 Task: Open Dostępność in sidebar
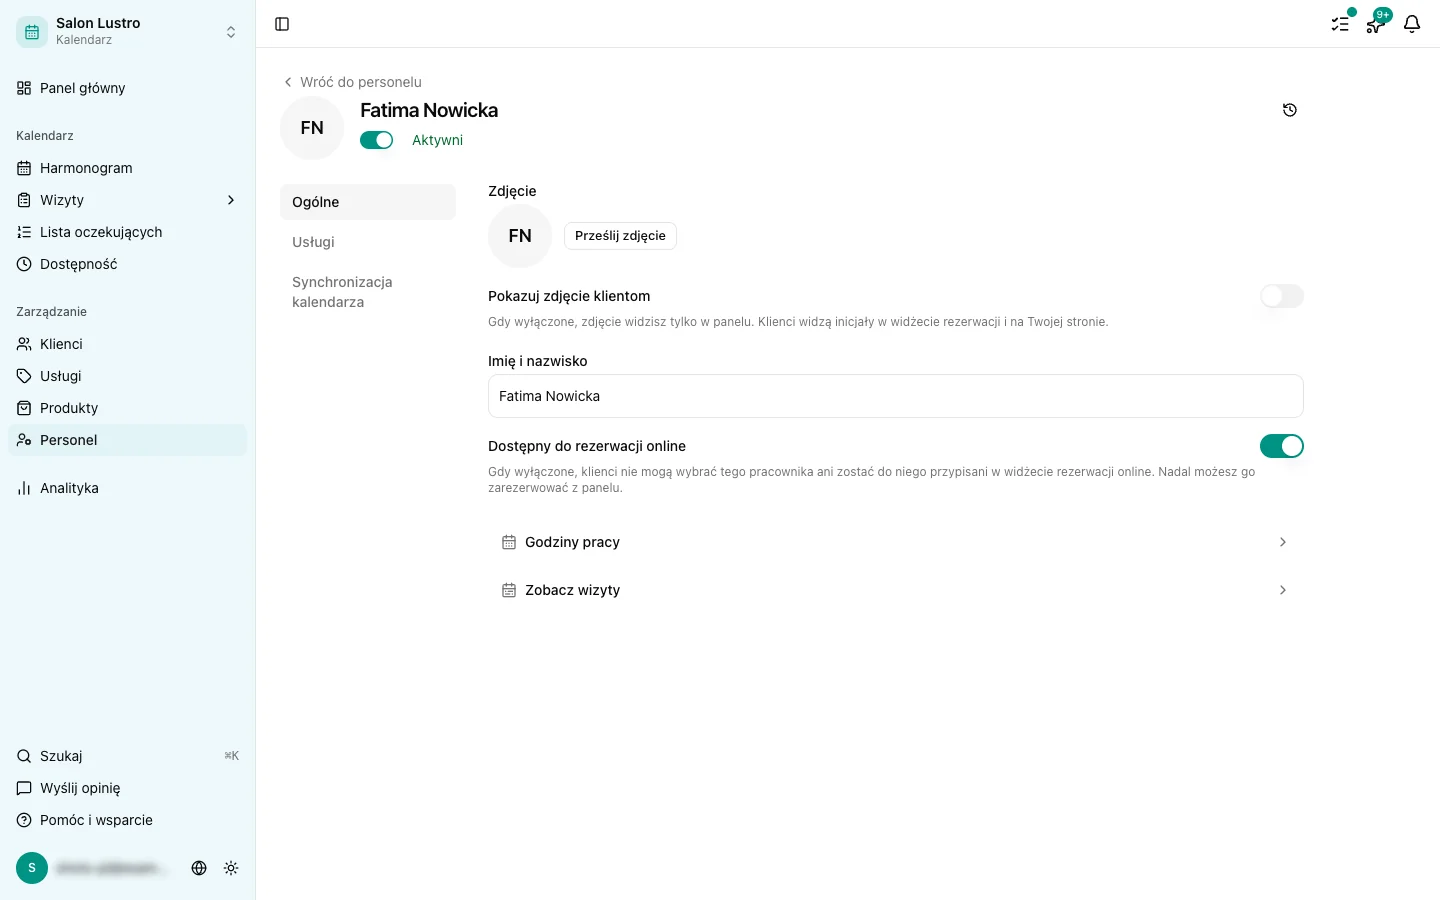point(128,264)
